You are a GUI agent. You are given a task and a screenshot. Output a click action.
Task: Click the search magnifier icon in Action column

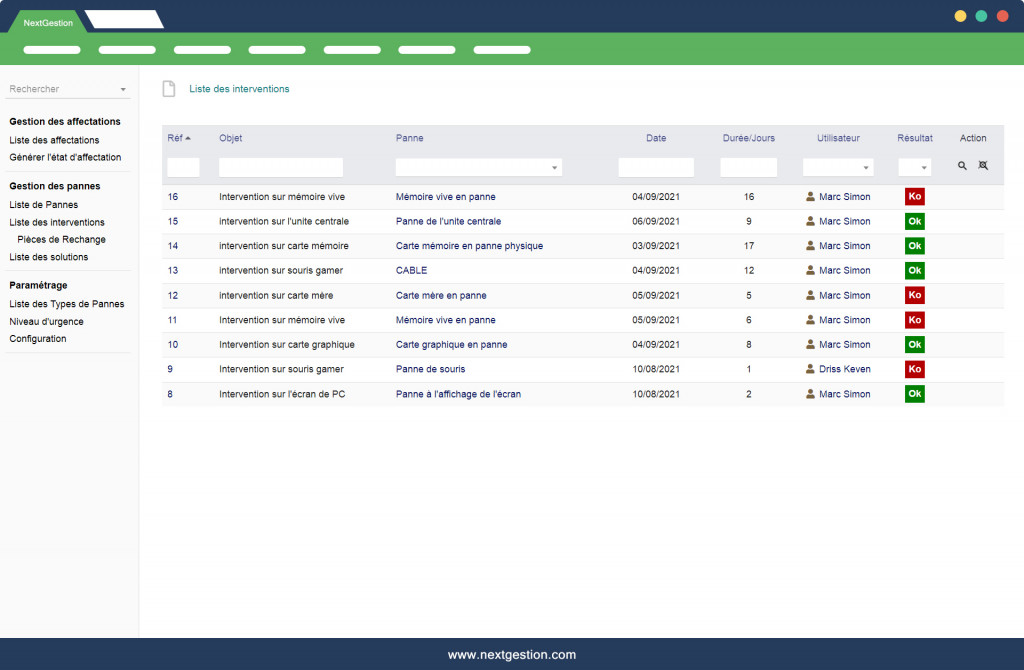click(962, 166)
